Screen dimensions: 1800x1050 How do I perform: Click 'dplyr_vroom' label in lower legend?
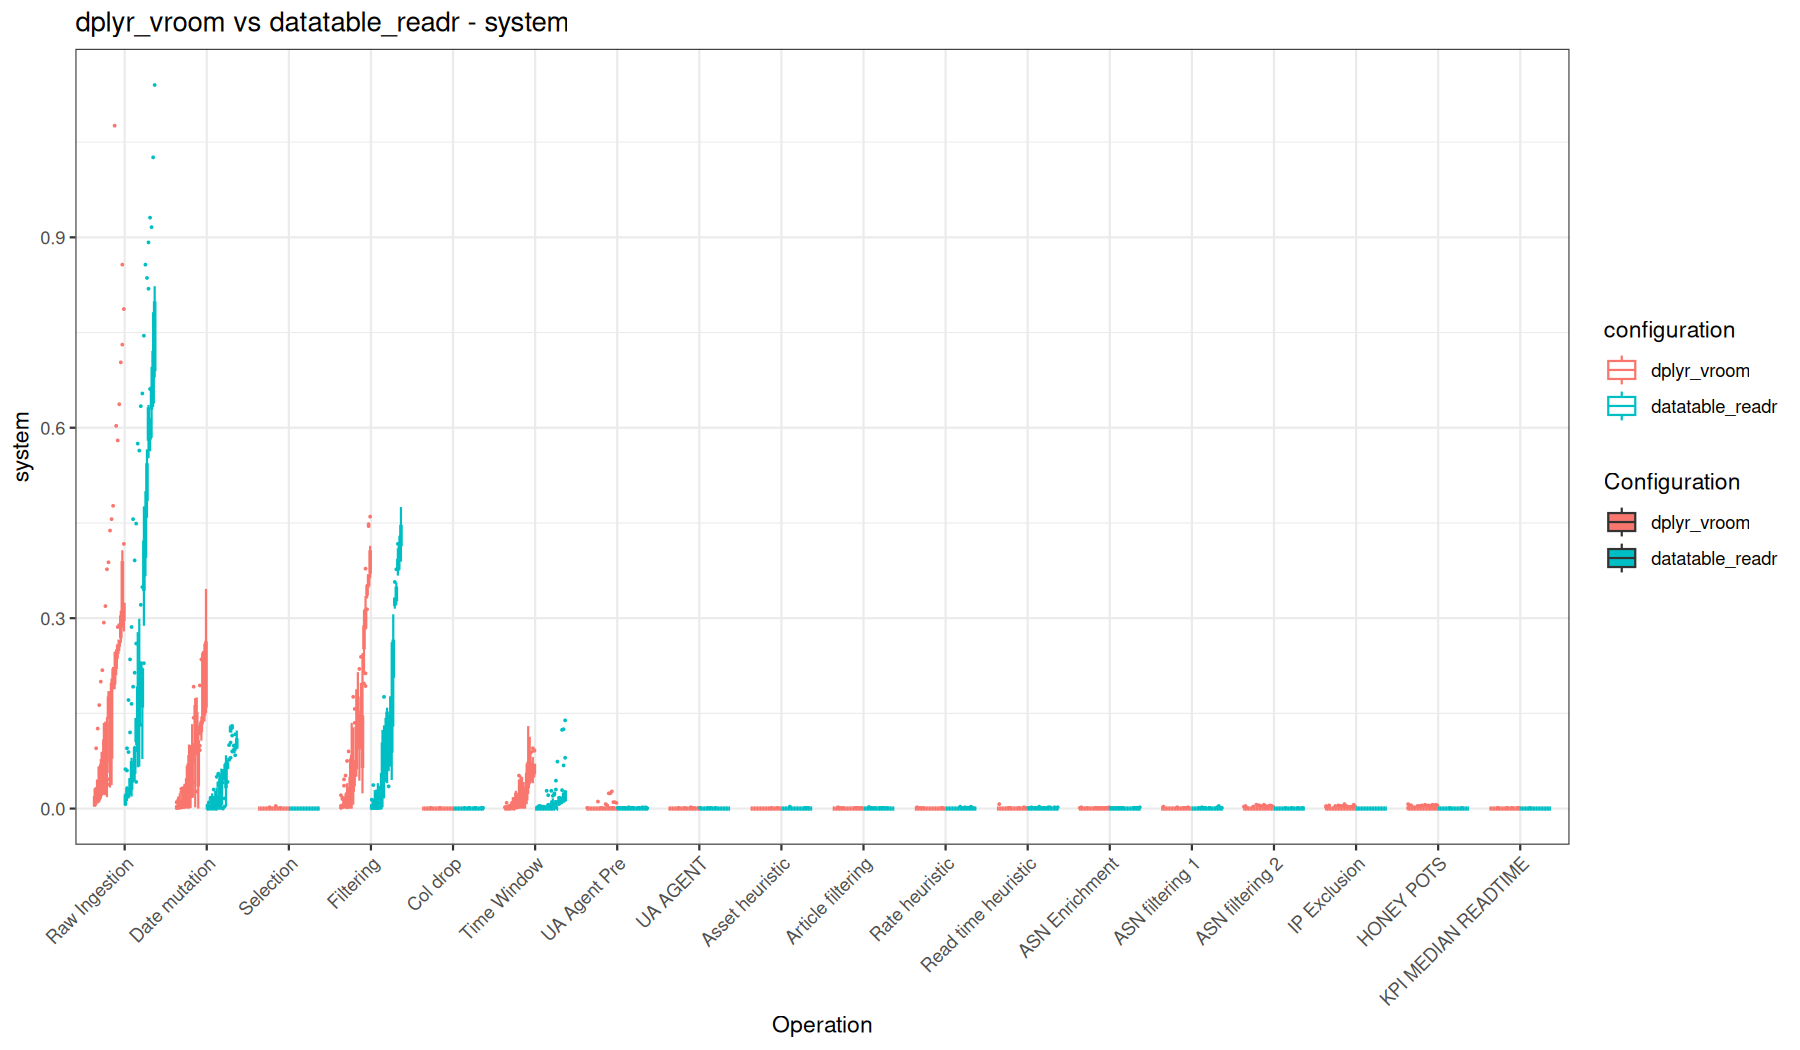click(x=1700, y=523)
